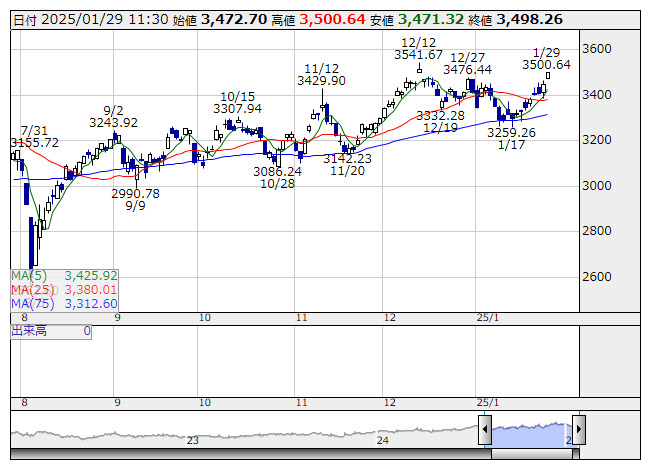653x470 pixels.
Task: Click the date 2025/01/29 11:30 in header
Action: coord(105,19)
